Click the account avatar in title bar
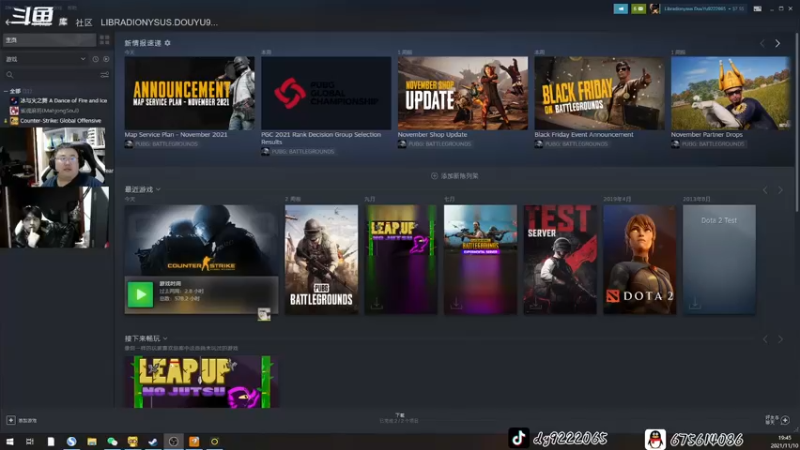800x450 pixels. tap(655, 9)
